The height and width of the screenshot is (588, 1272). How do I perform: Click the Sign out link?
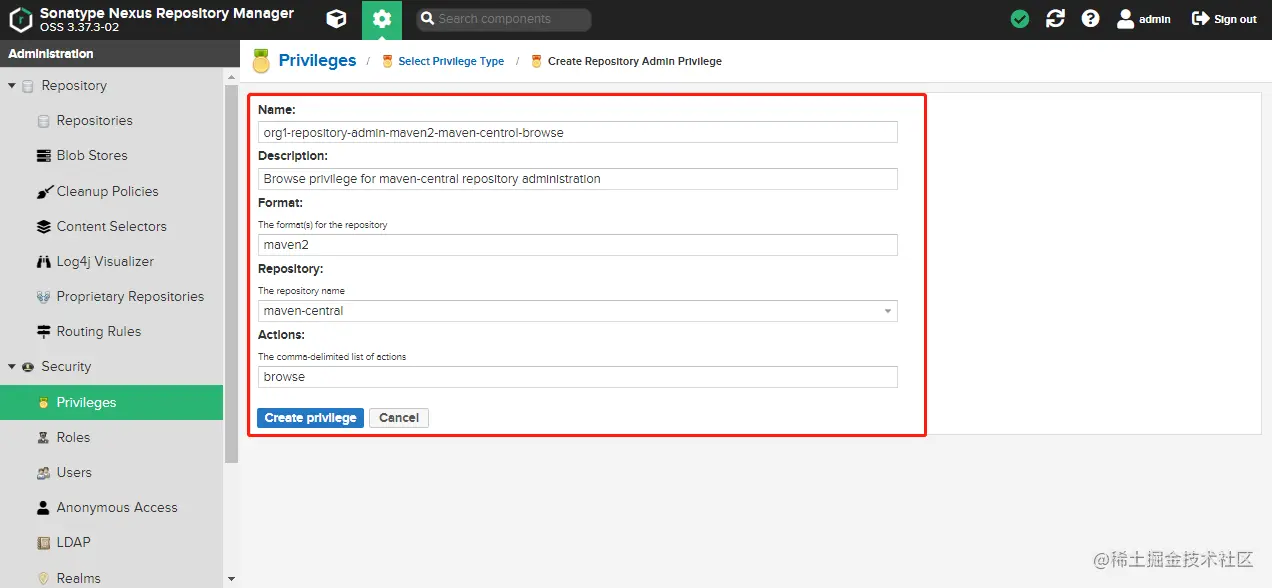(1235, 19)
